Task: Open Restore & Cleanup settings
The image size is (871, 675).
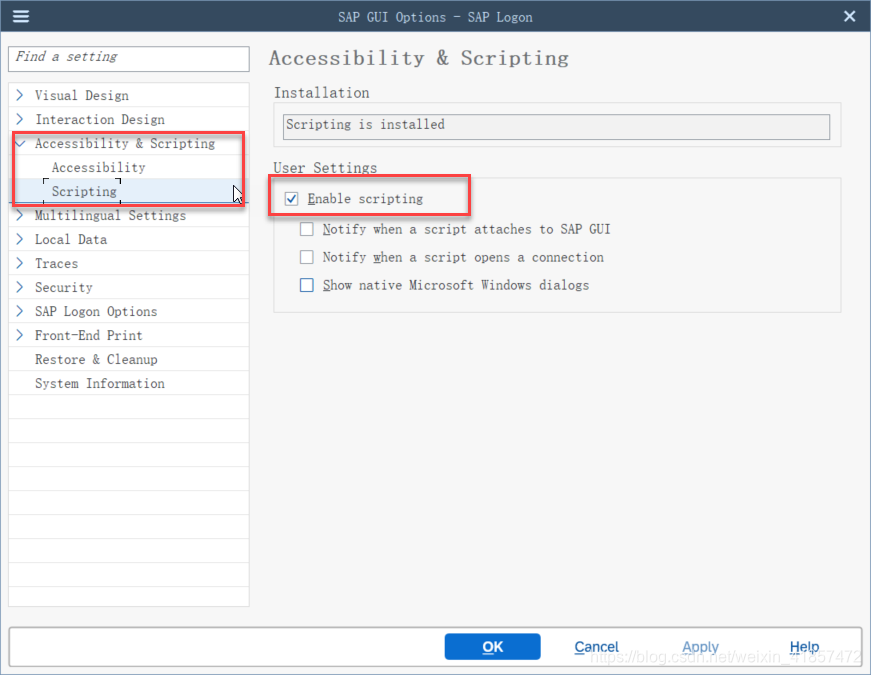Action: pos(96,359)
